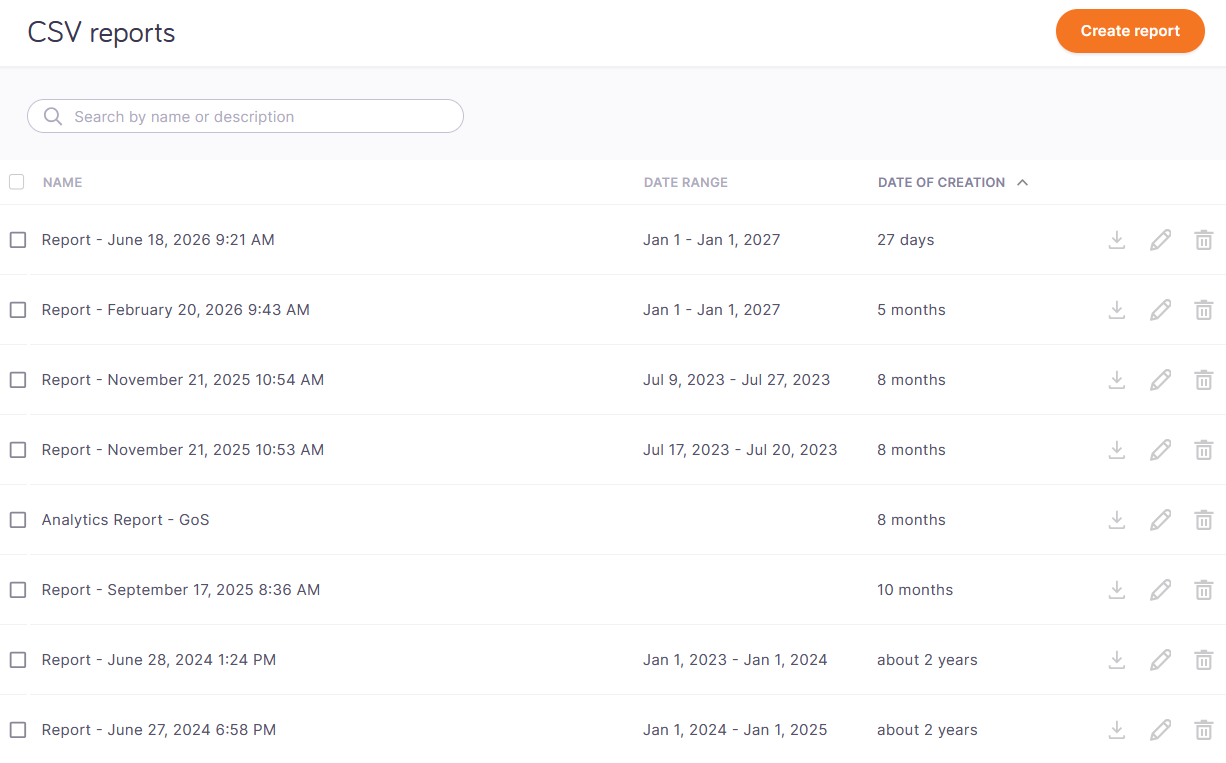Check the June 18, 2026 report checkbox
This screenshot has width=1226, height=763.
[x=18, y=240]
